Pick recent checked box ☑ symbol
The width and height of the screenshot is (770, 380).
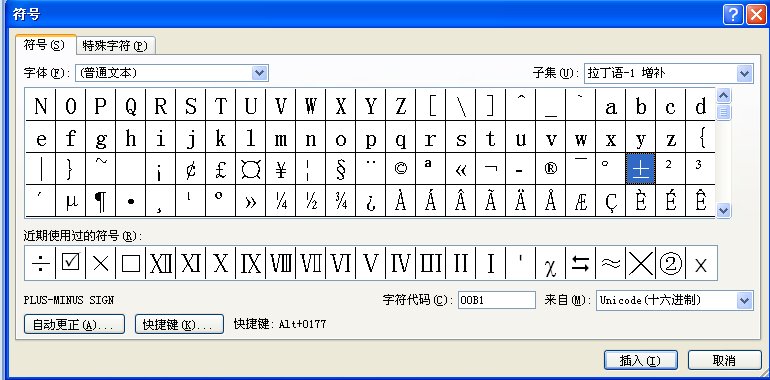(x=71, y=263)
